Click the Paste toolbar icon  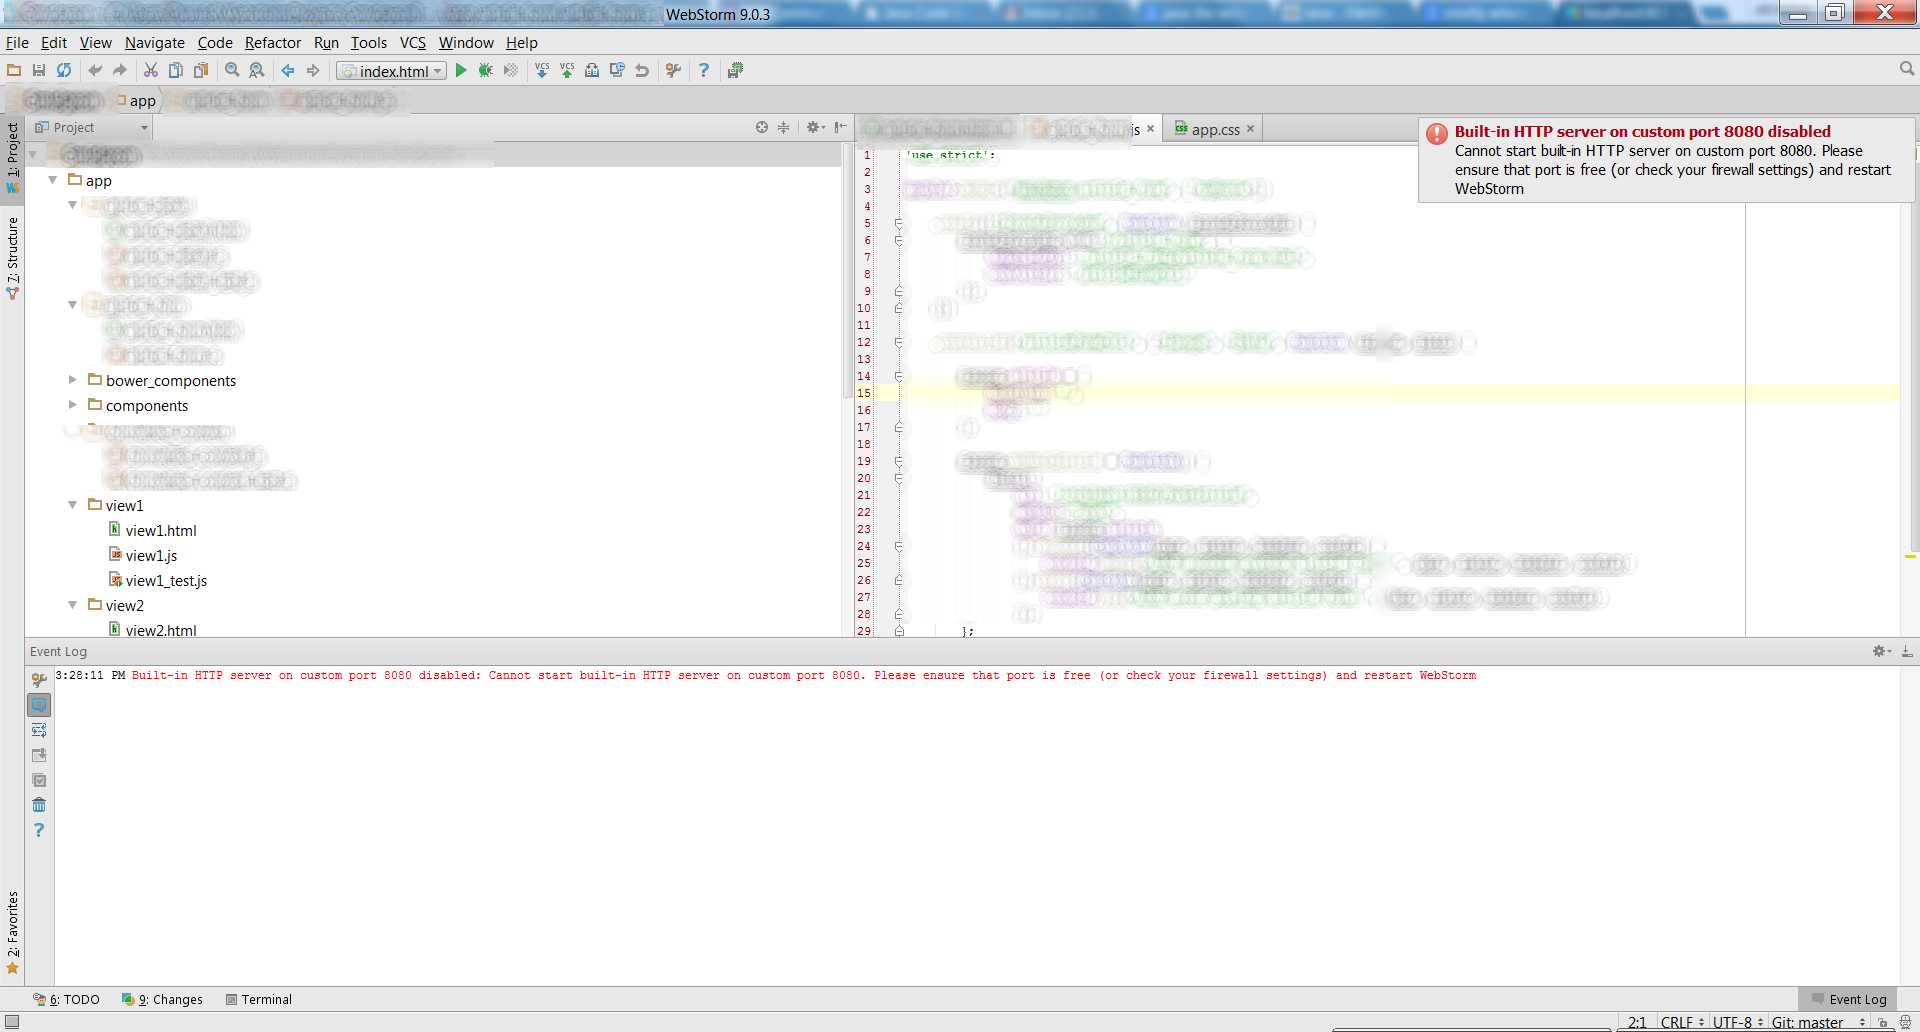[201, 70]
